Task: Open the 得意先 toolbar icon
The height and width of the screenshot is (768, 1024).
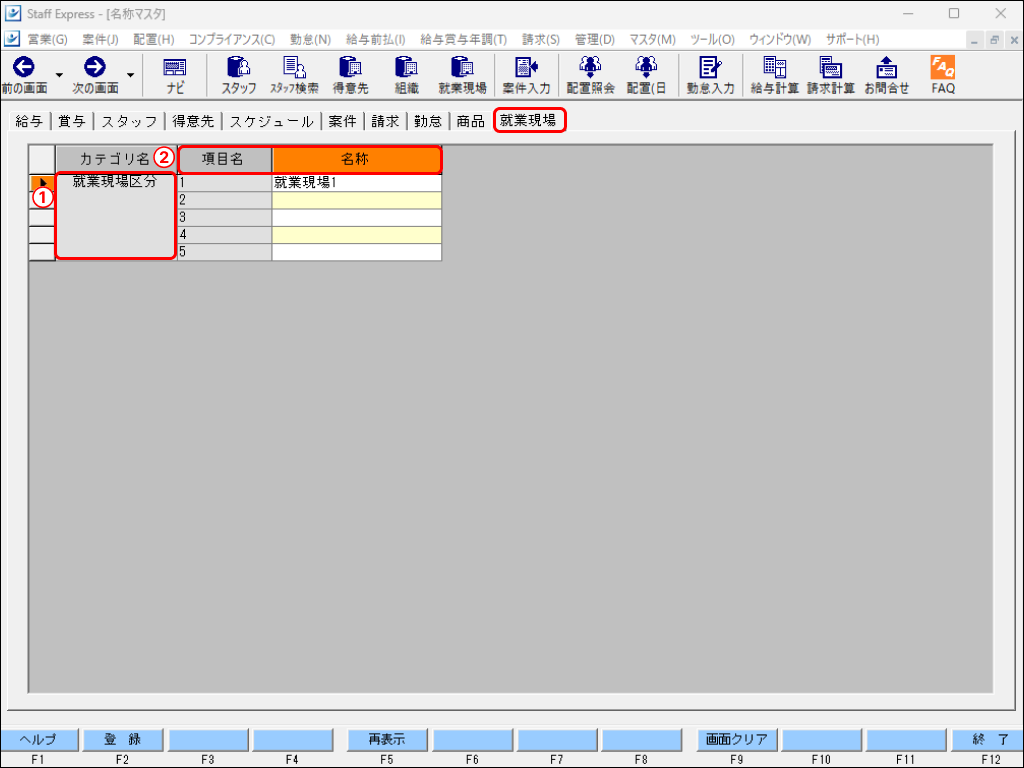Action: 351,75
